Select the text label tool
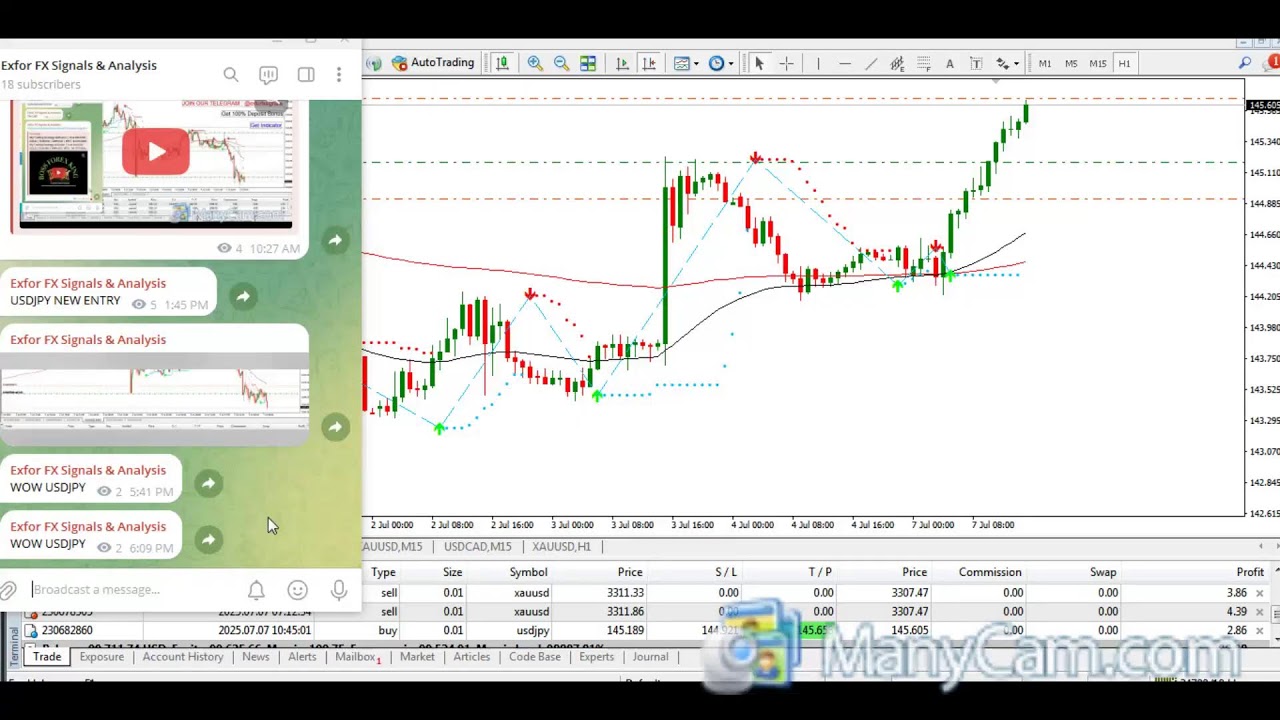Screen dimensions: 1280x720 click(976, 63)
